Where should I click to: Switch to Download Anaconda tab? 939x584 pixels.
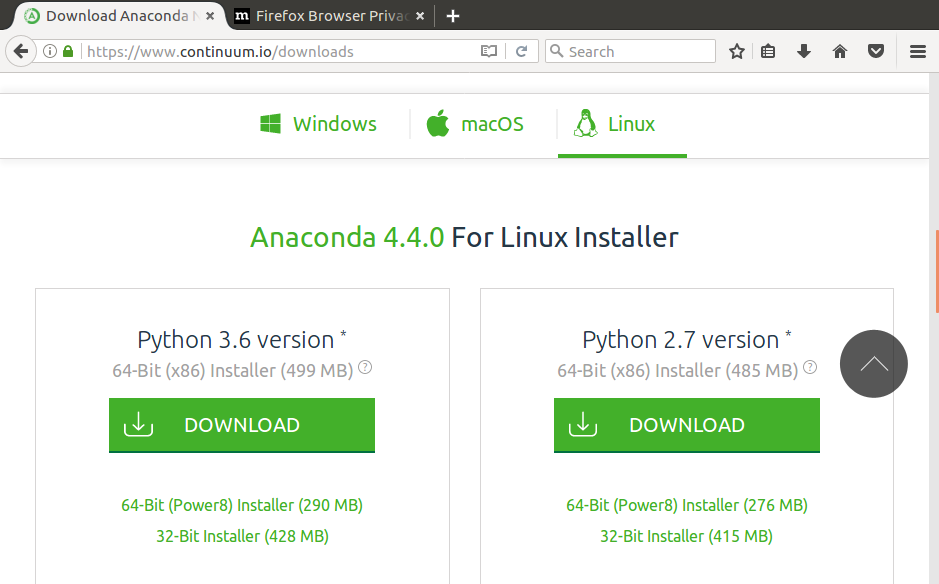point(119,16)
